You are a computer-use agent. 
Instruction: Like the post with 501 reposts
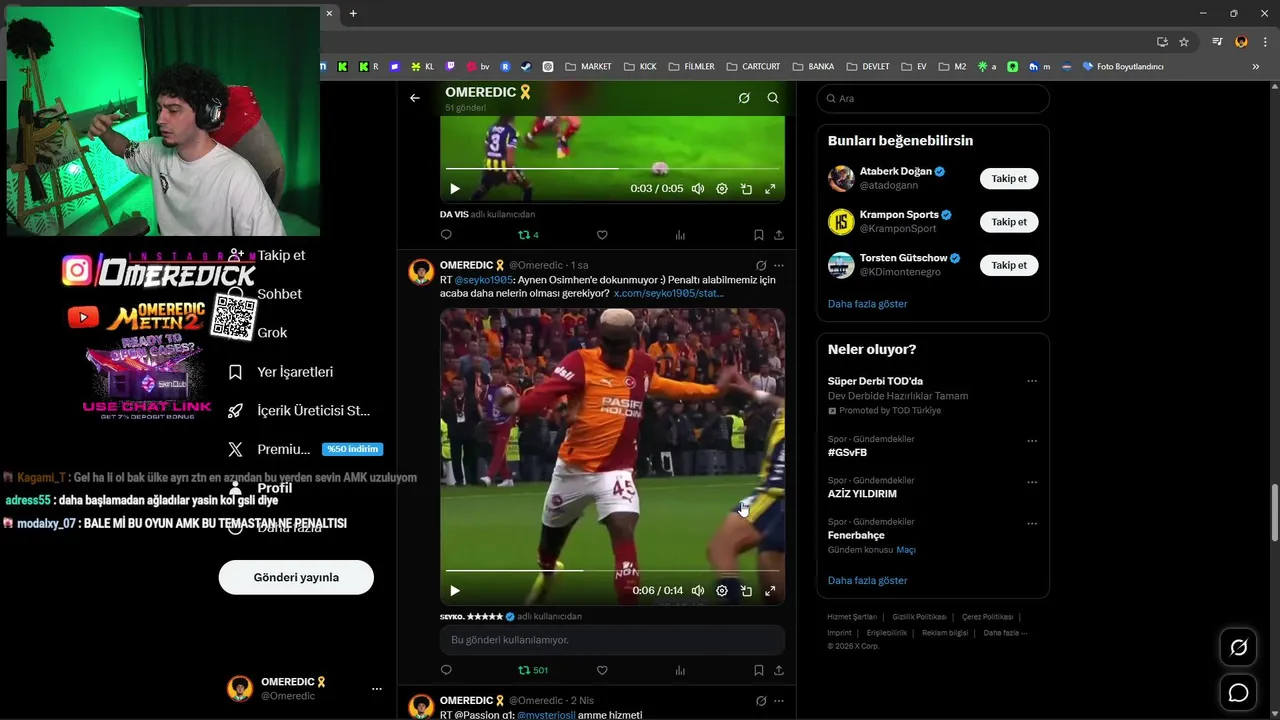point(602,670)
